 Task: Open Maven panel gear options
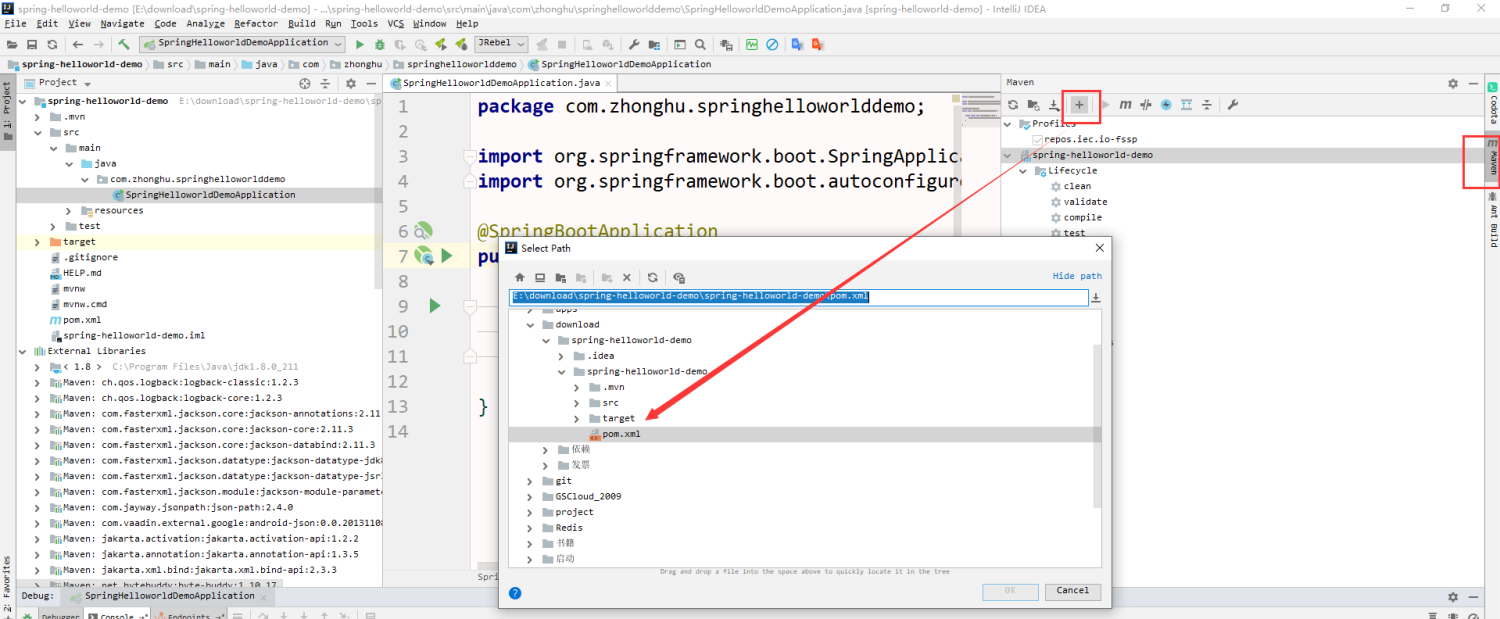1453,83
